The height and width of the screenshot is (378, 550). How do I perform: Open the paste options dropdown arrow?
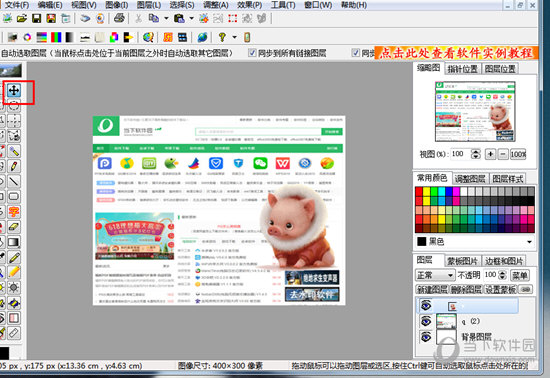[x=192, y=18]
